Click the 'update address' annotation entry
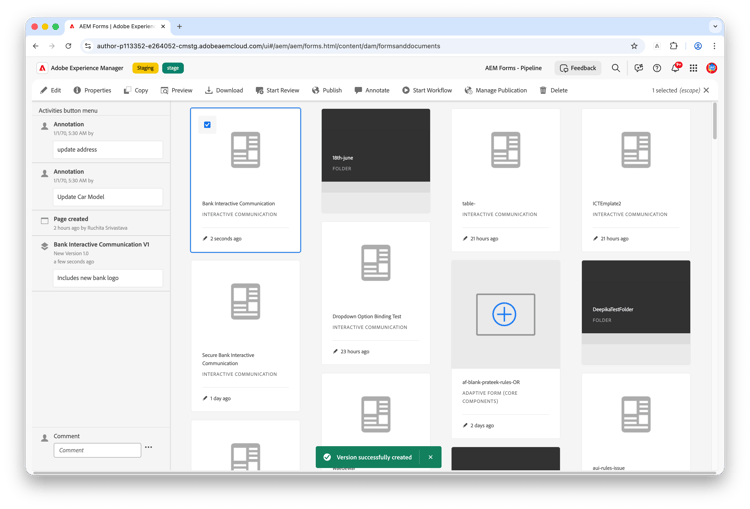 [x=108, y=150]
